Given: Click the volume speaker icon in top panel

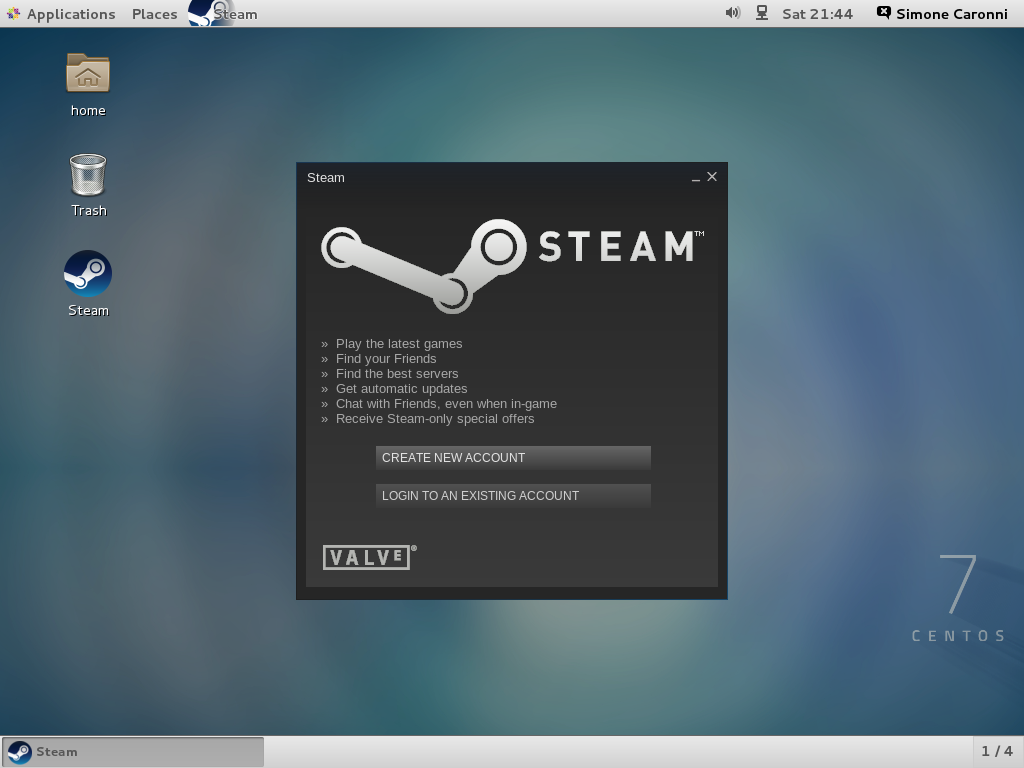Looking at the screenshot, I should 733,13.
